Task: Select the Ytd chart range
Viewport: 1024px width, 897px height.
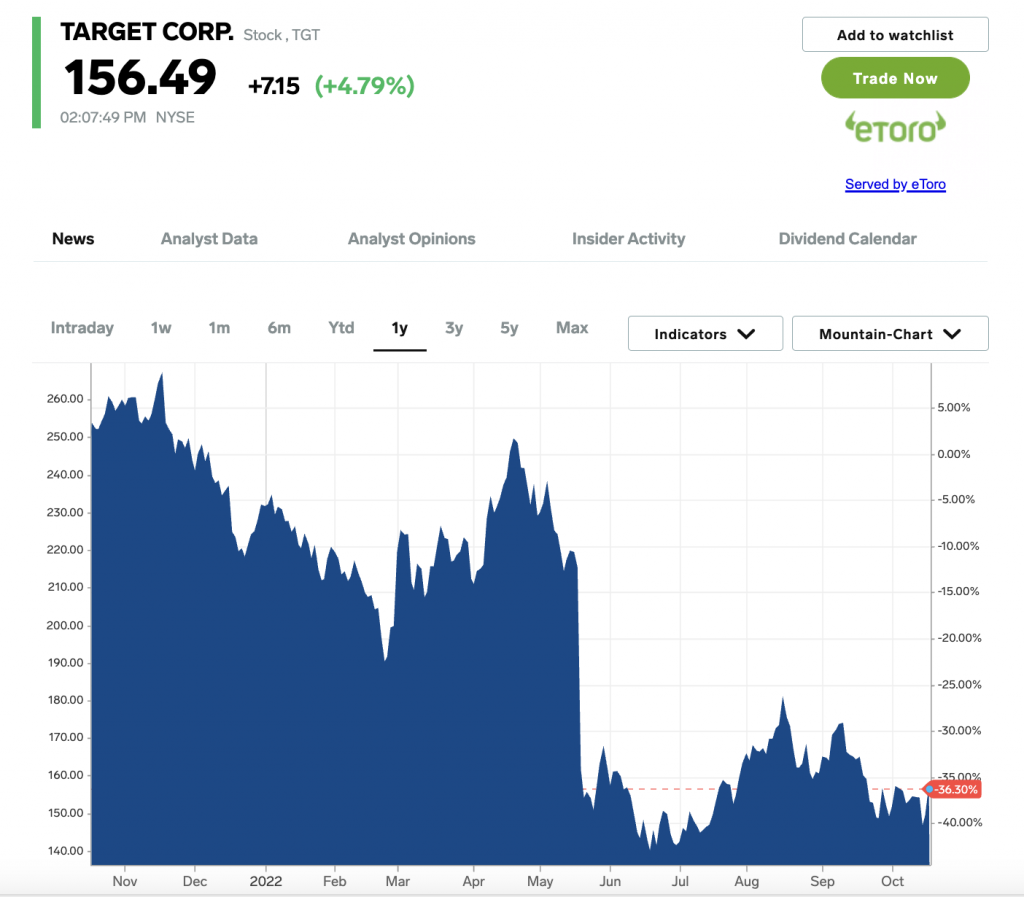Action: pos(341,328)
